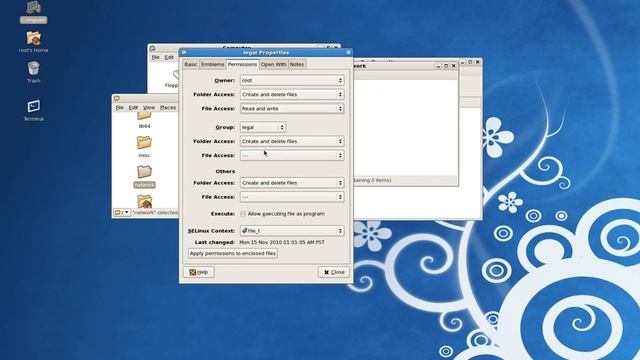640x360 pixels.
Task: Toggle Allow executing file as program
Action: [x=243, y=214]
